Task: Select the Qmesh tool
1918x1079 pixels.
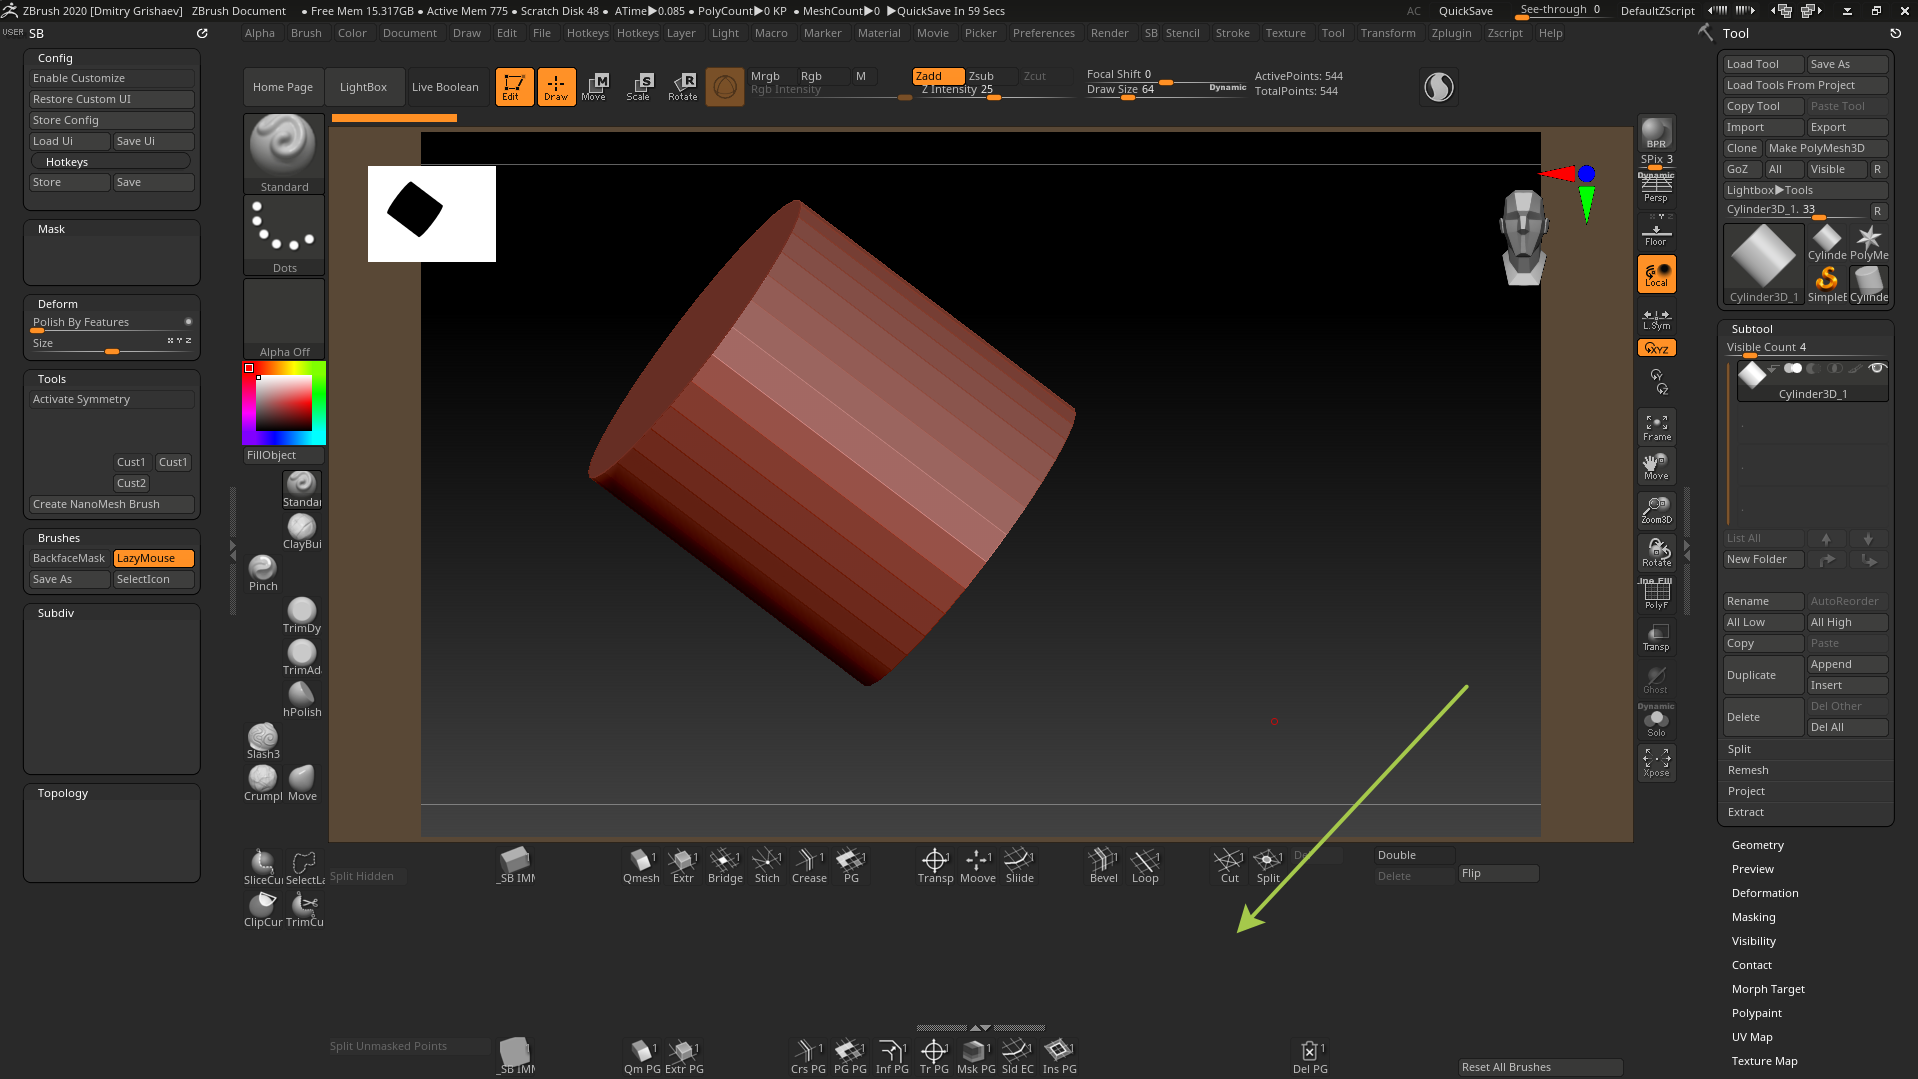Action: (x=641, y=865)
